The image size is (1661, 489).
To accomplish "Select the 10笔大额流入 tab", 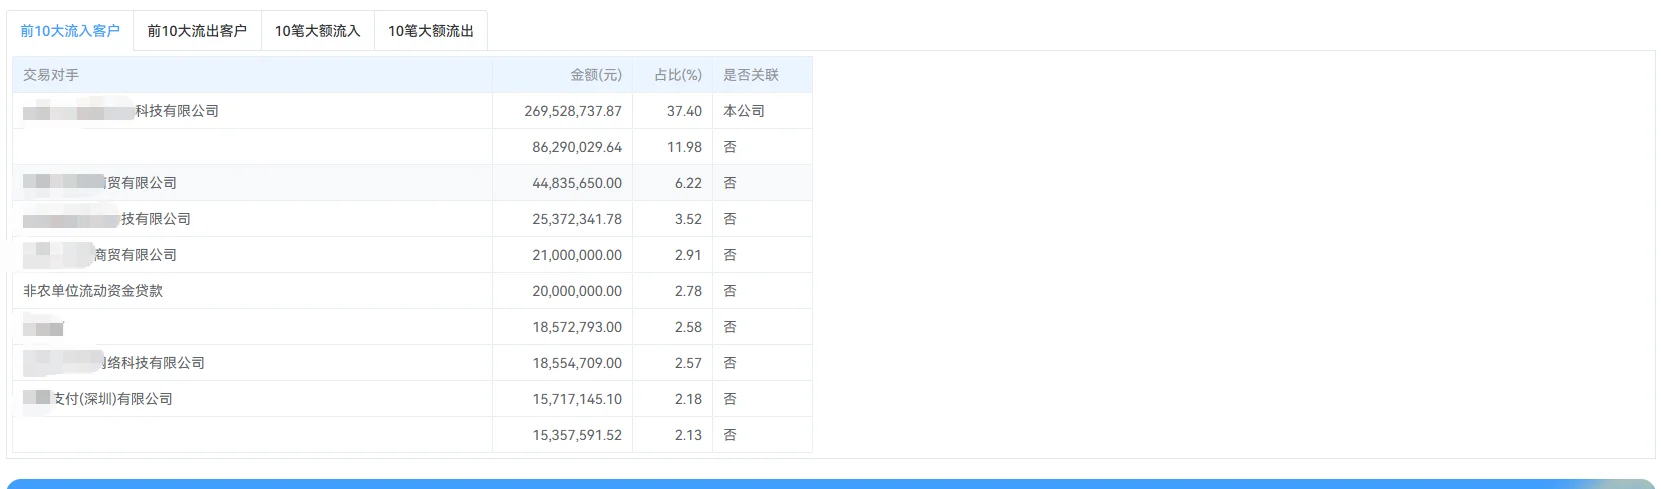I will pyautogui.click(x=318, y=31).
